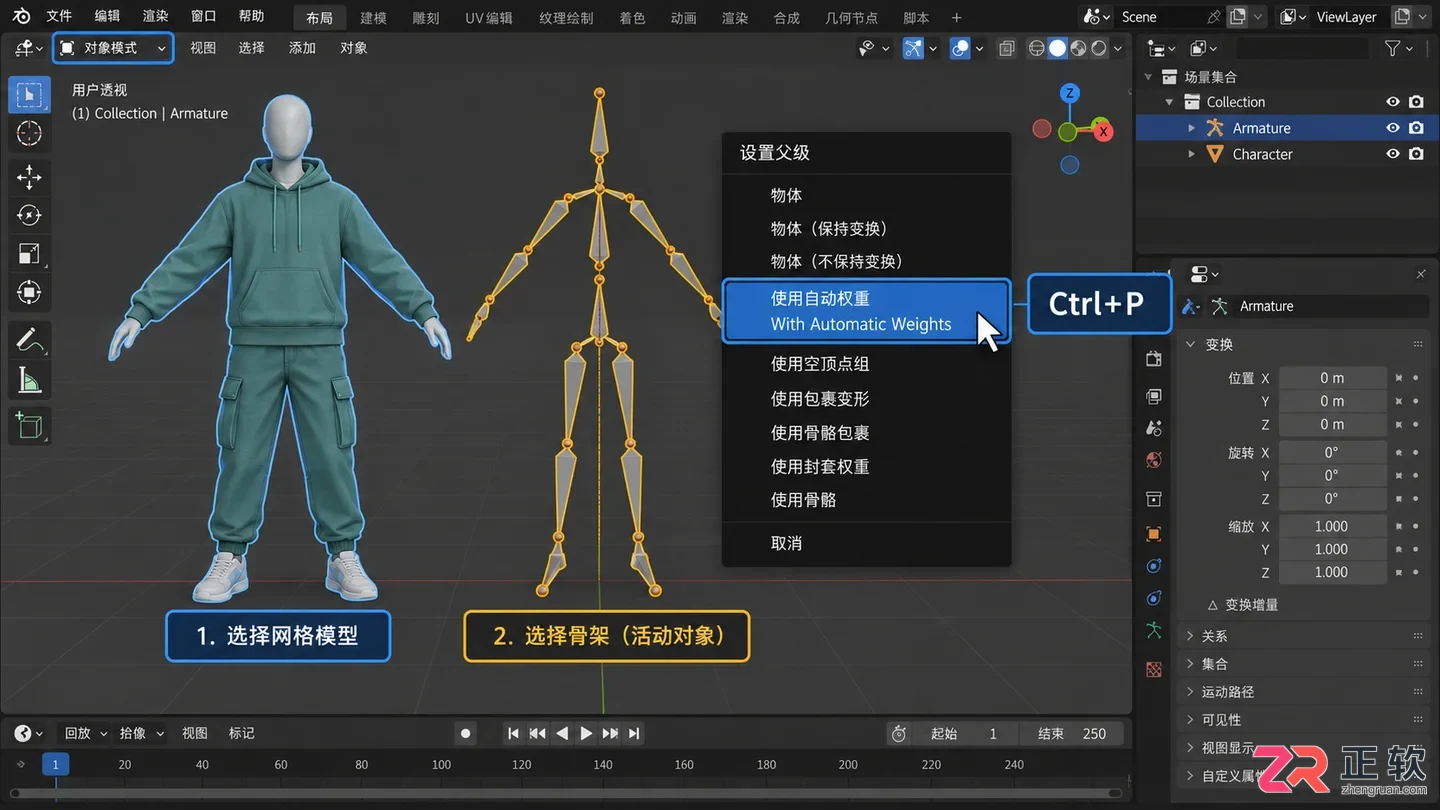Open Armature data properties tab icon
Viewport: 1440px width, 810px height.
coord(1154,630)
